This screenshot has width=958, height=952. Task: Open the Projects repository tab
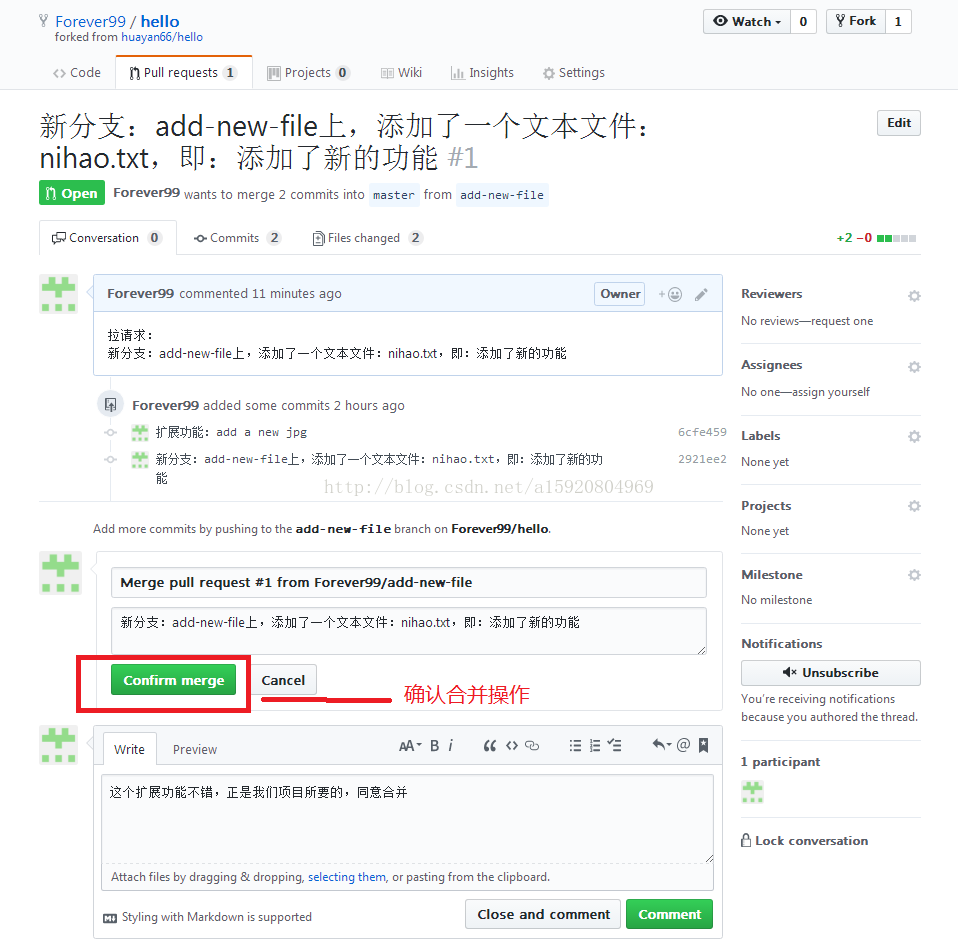(308, 73)
